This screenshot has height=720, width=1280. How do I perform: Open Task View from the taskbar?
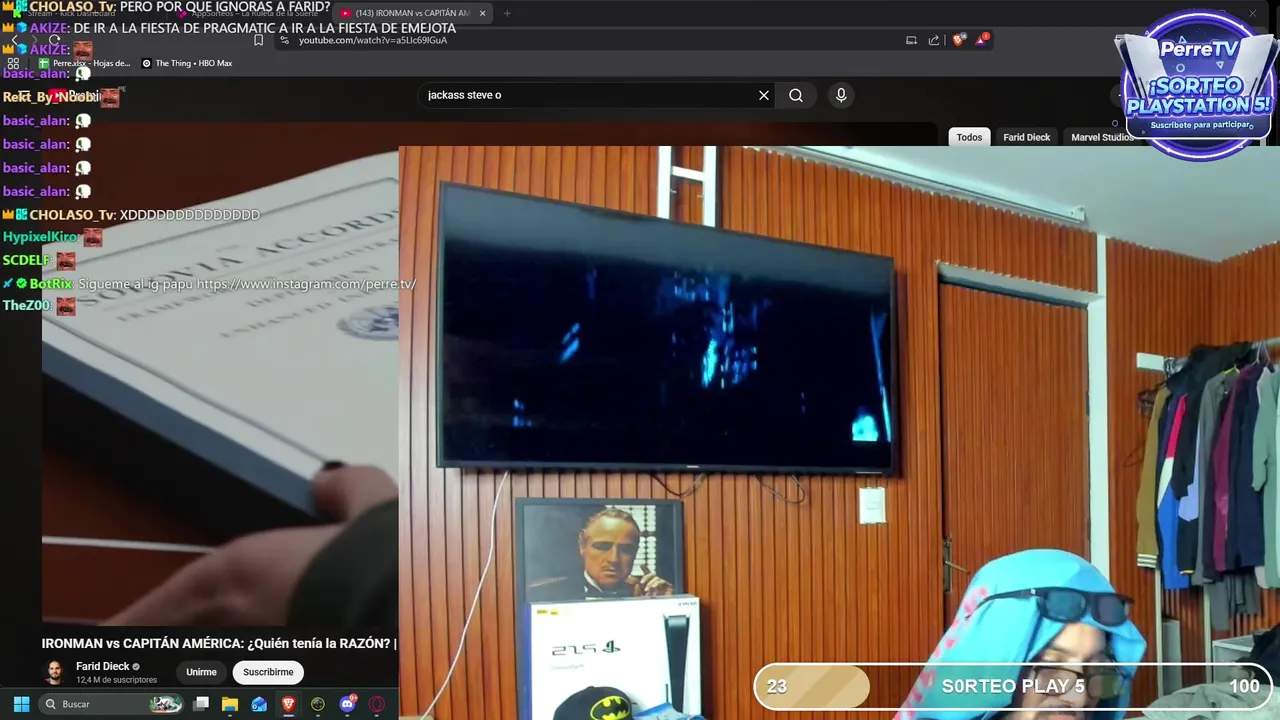201,704
